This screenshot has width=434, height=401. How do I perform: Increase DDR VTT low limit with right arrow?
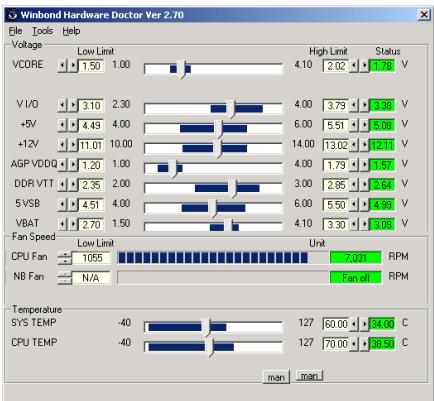coord(73,185)
